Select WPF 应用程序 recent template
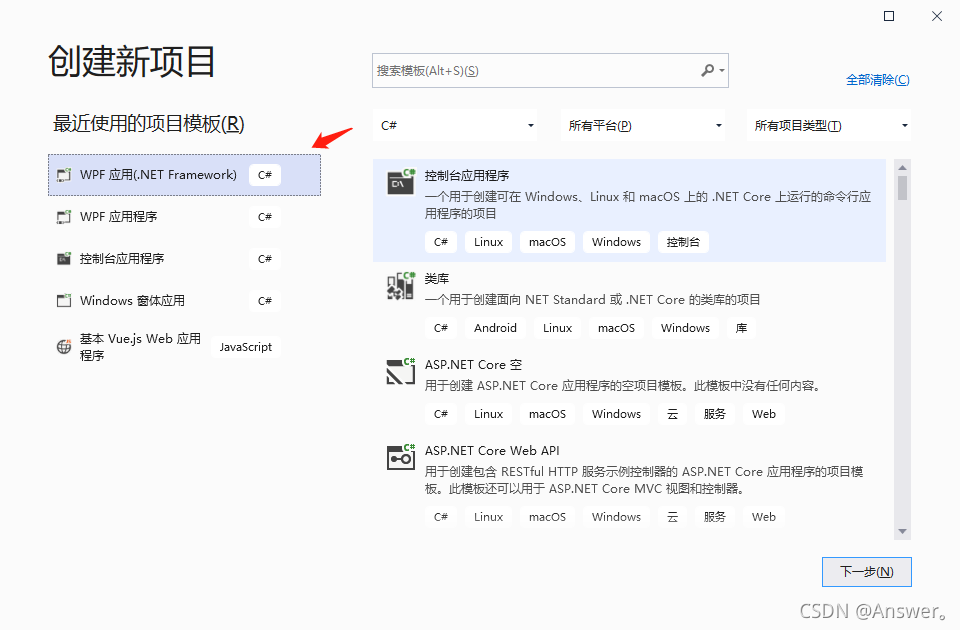Viewport: 960px width, 630px height. 184,217
